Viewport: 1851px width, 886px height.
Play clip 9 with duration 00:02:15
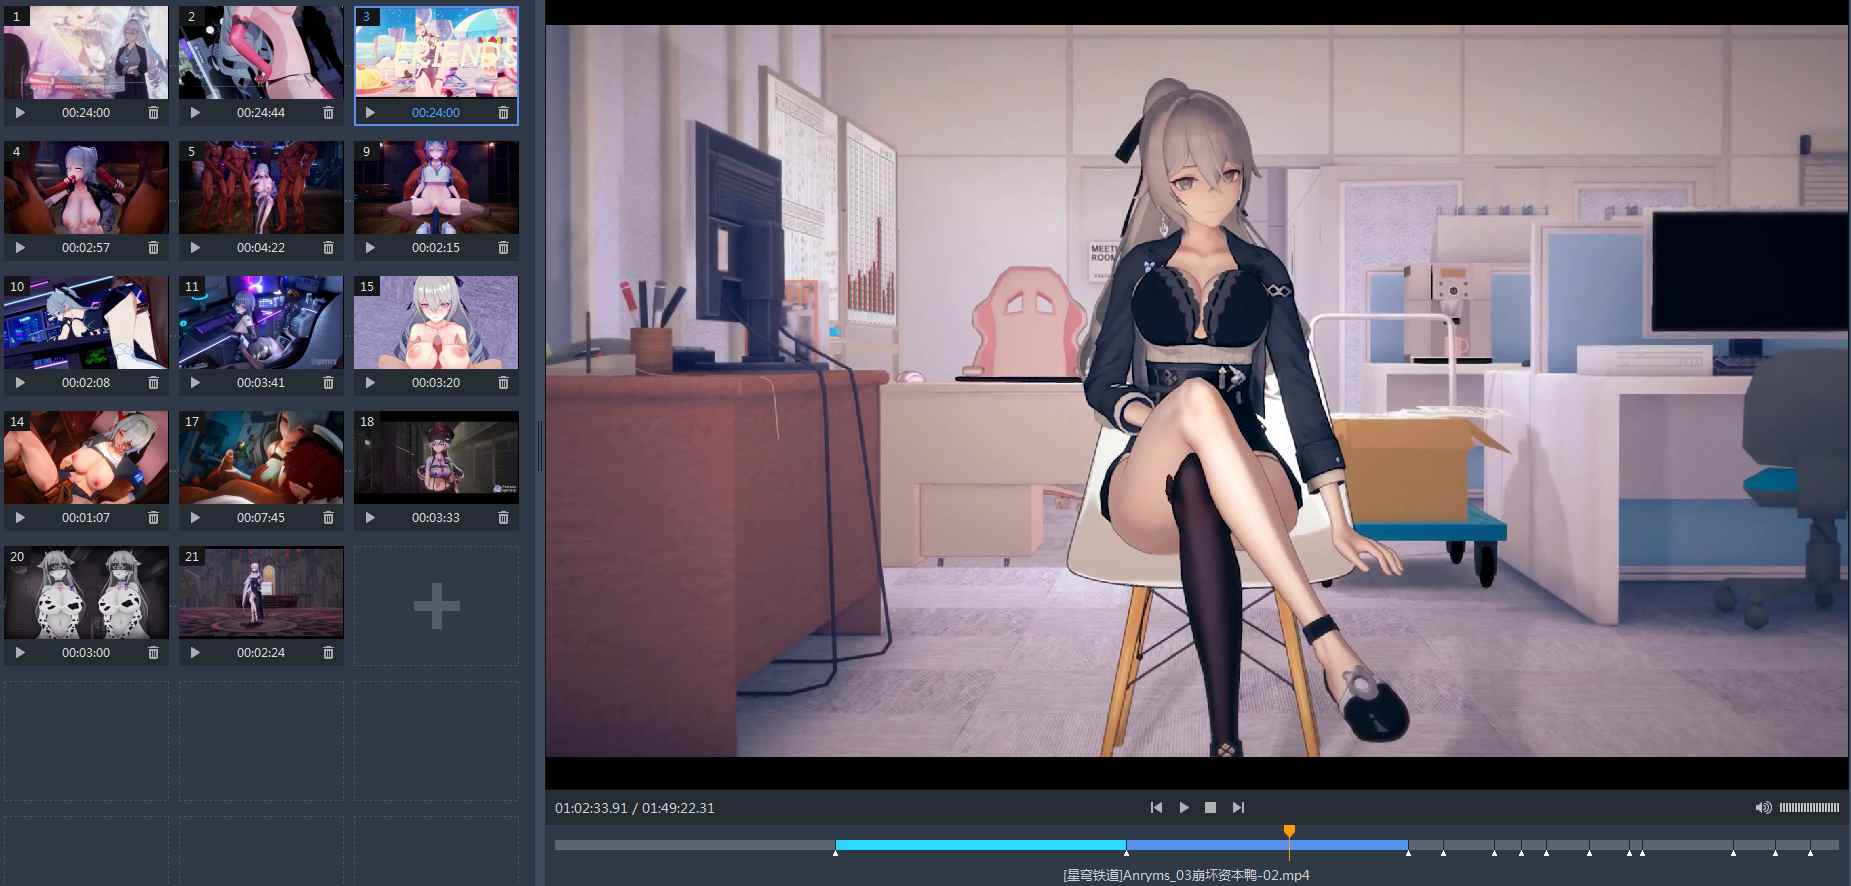click(x=370, y=248)
